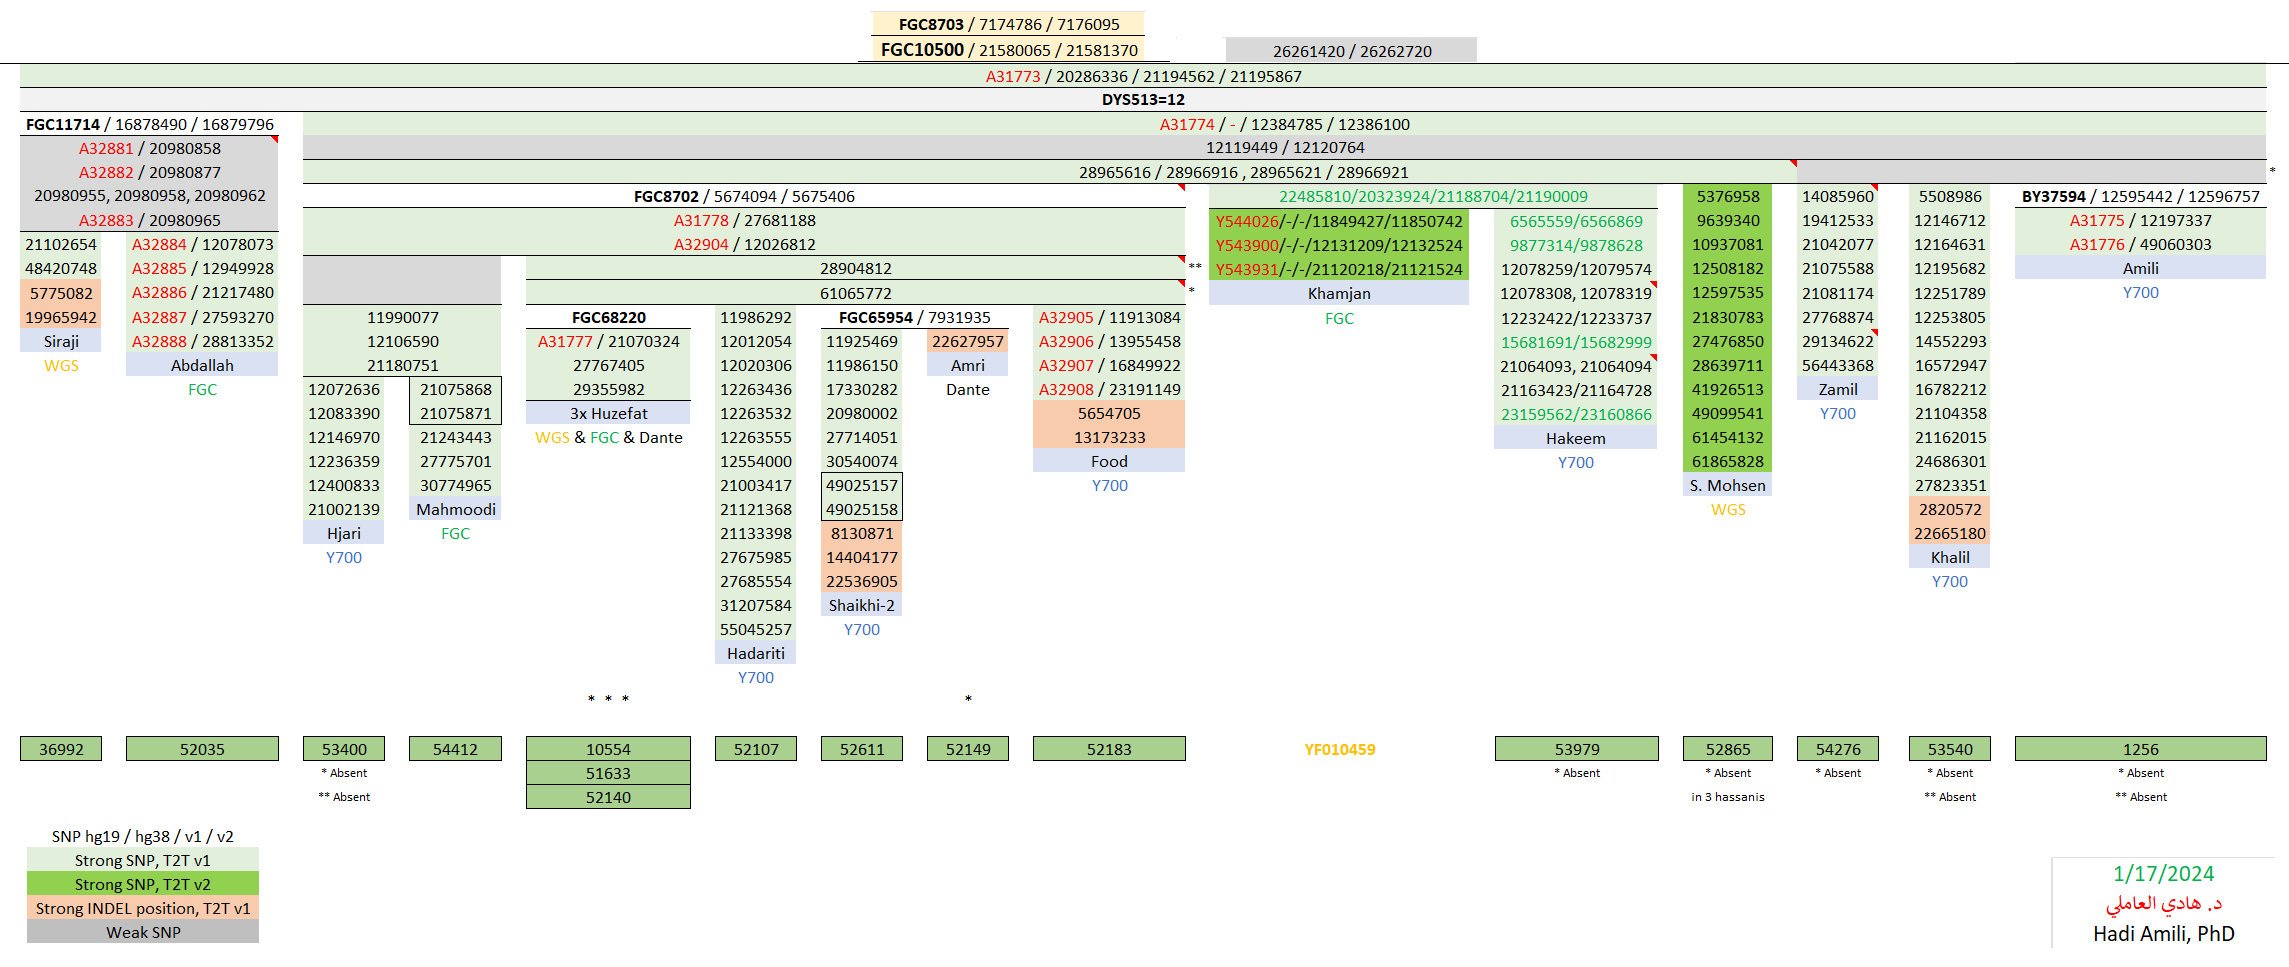Click the DYS513=12 marker row
This screenshot has height=967, width=2289.
pos(1143,100)
